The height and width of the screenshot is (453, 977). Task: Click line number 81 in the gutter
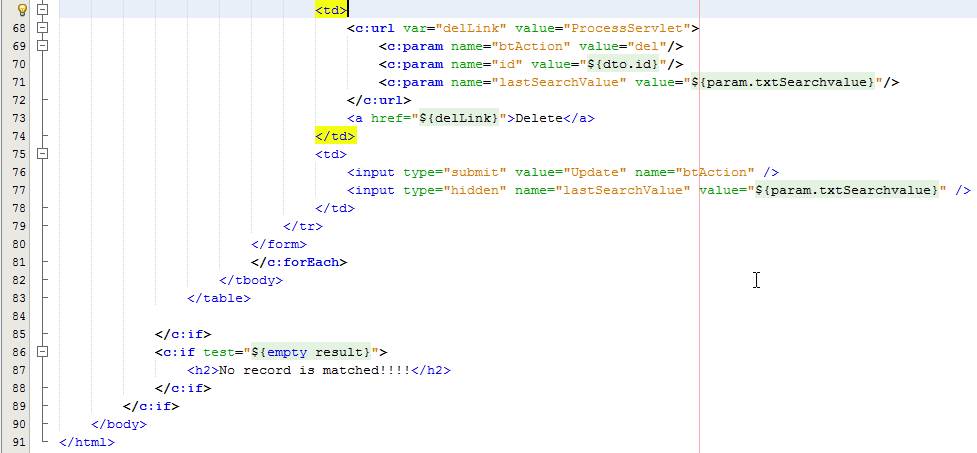click(x=19, y=262)
